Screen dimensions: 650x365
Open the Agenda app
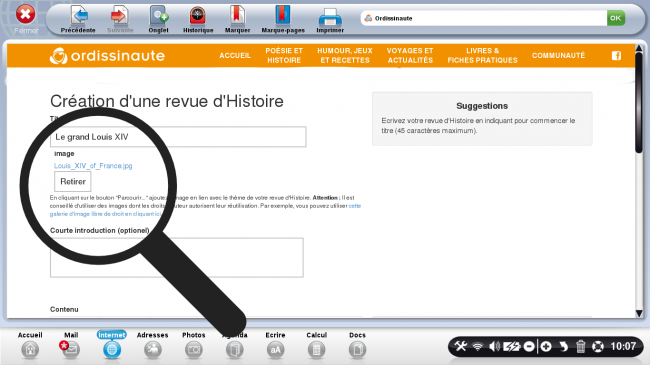pyautogui.click(x=235, y=346)
